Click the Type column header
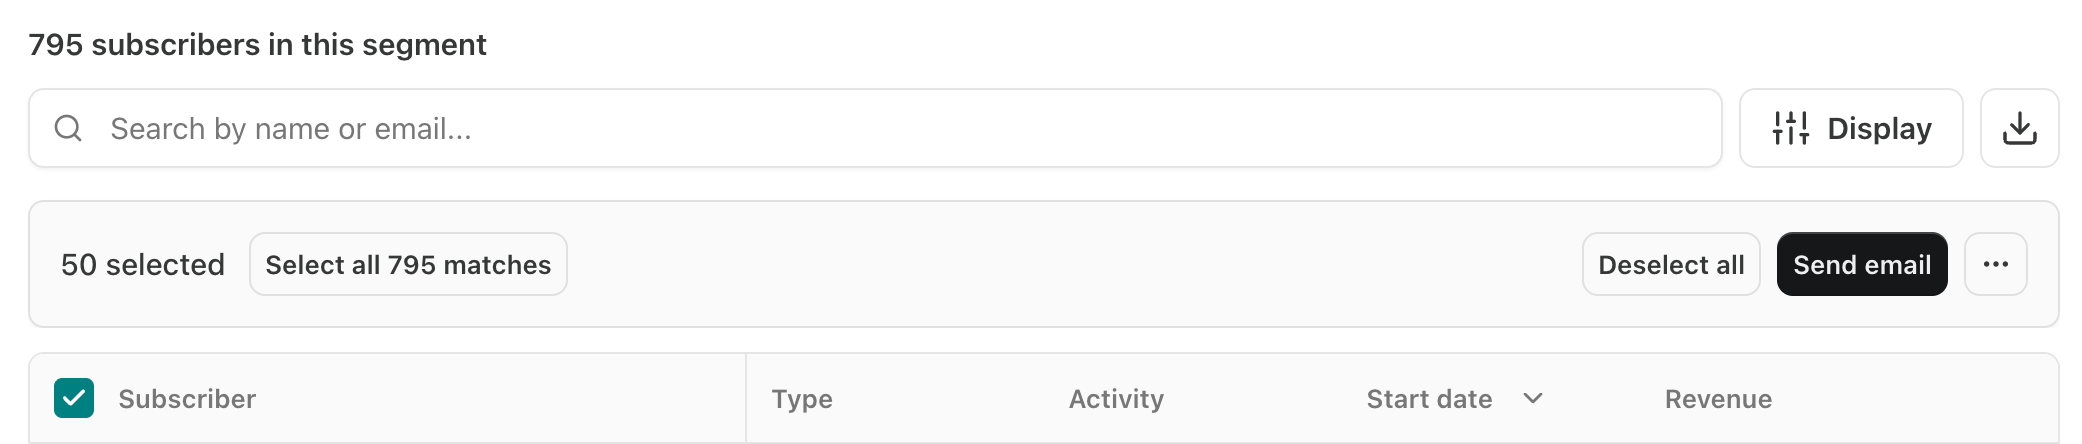This screenshot has width=2082, height=444. (x=802, y=399)
